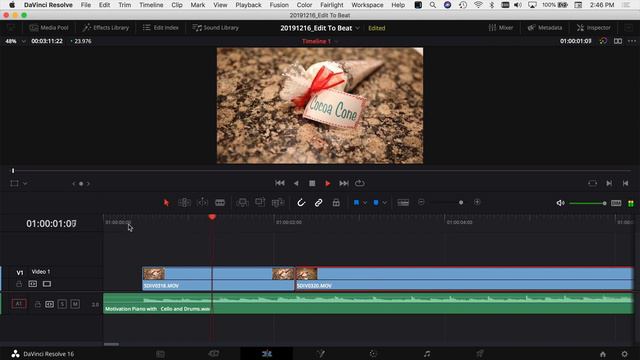Toggle Loop playback button
The image size is (640, 360).
click(360, 183)
